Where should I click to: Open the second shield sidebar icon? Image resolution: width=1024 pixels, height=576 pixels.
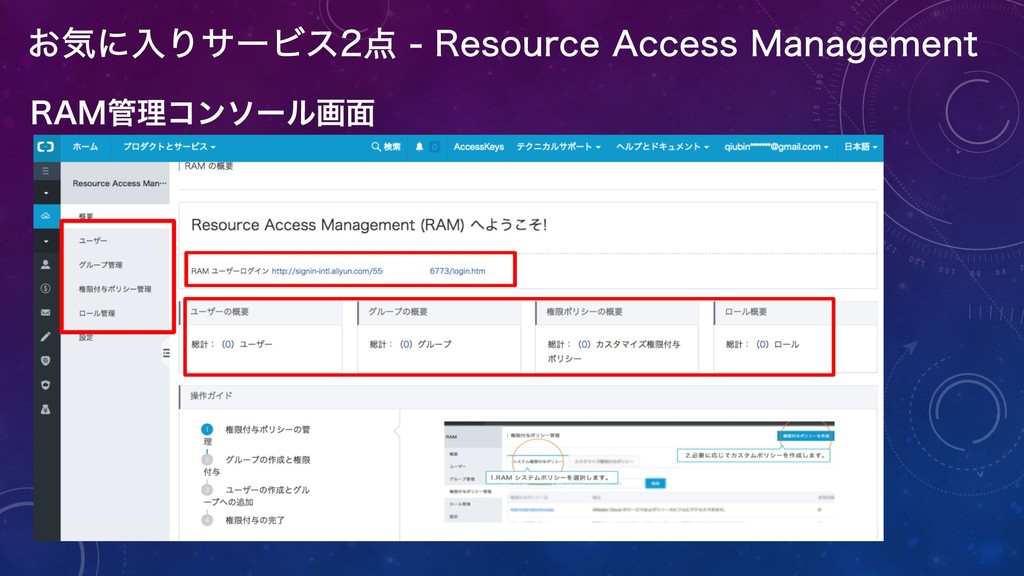pyautogui.click(x=46, y=385)
